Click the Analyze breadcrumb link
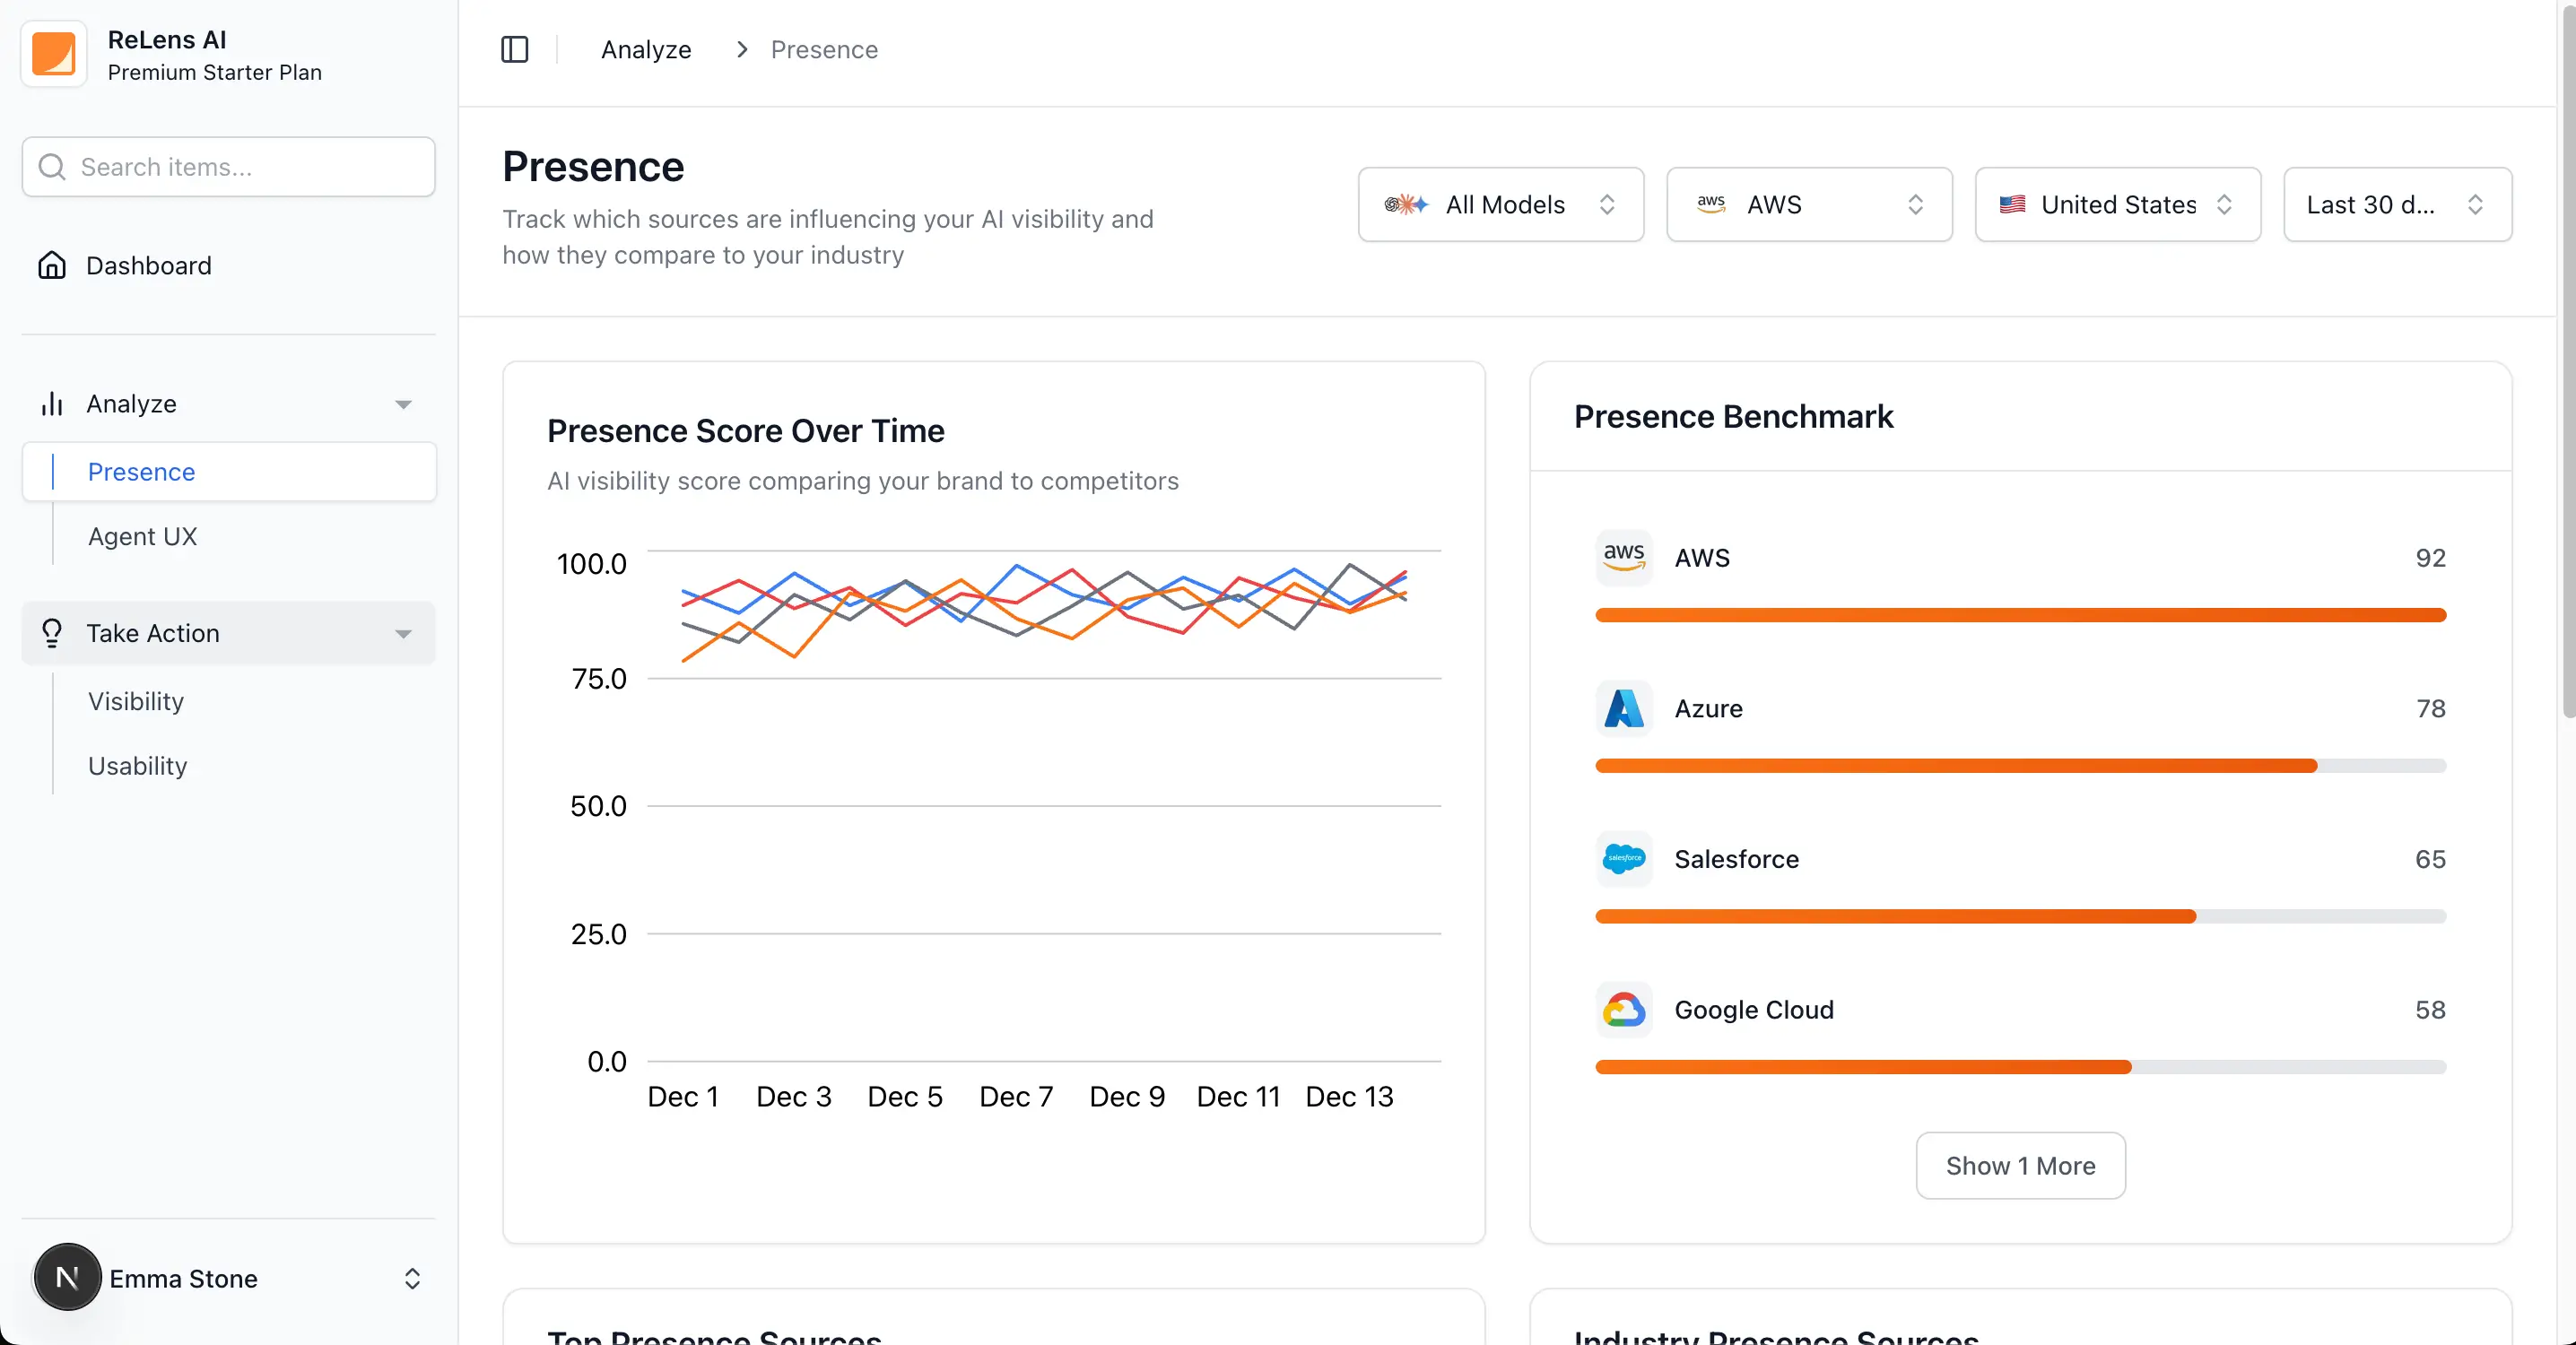Viewport: 2576px width, 1345px height. click(646, 49)
